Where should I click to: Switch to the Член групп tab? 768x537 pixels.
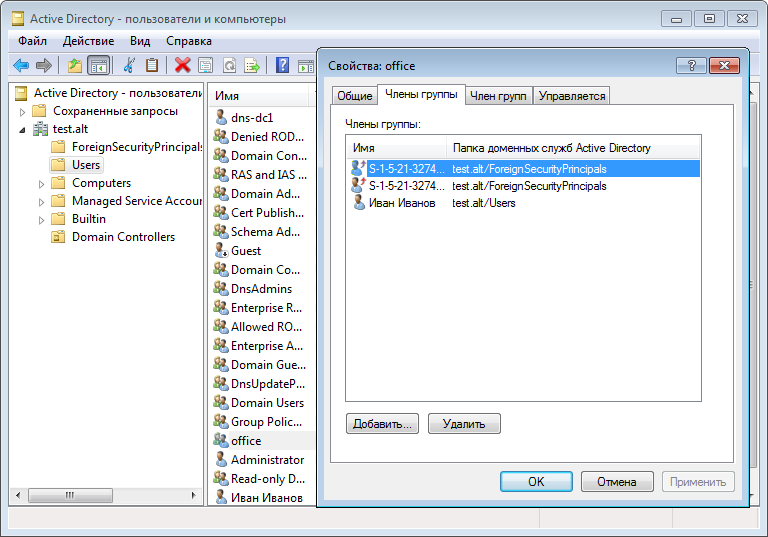tap(498, 96)
